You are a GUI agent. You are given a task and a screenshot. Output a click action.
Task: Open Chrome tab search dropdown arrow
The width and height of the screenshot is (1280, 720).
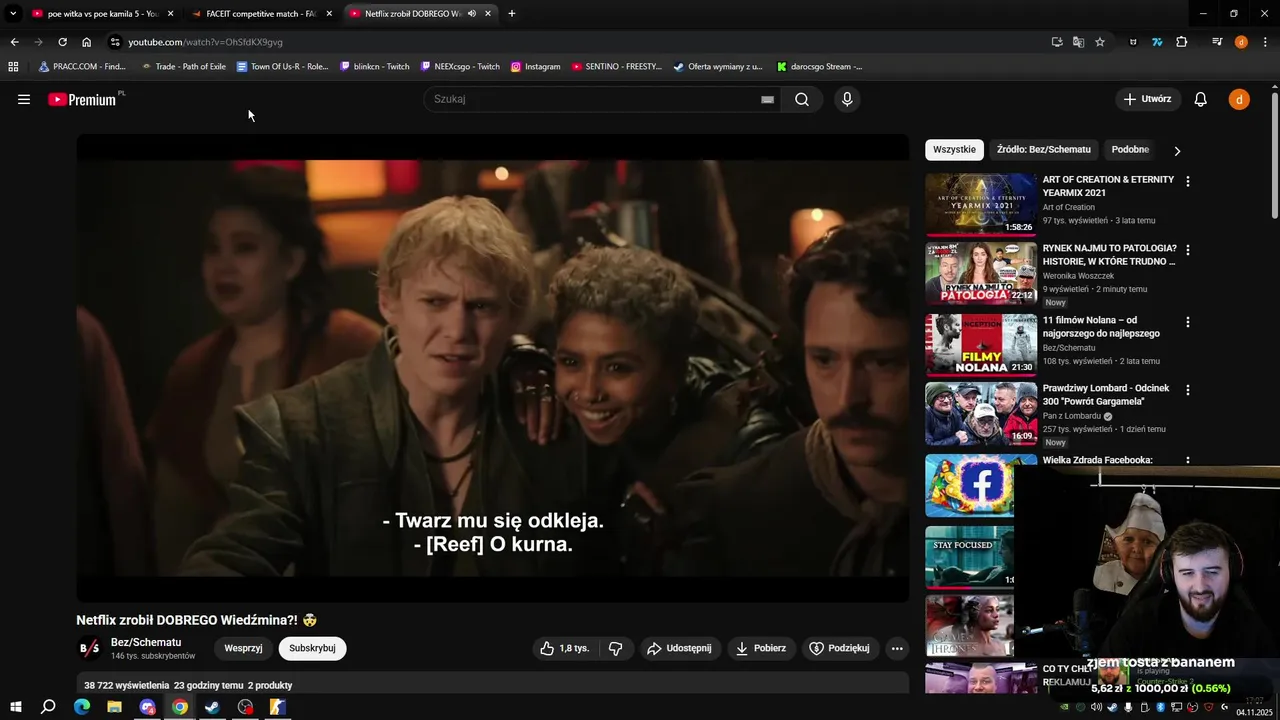point(13,13)
